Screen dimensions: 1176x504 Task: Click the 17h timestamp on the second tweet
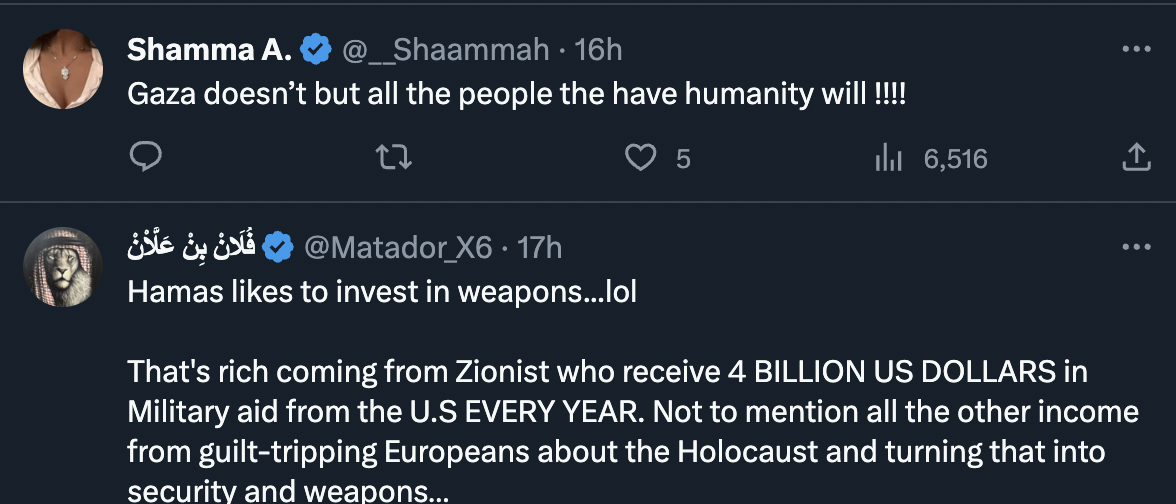(540, 247)
